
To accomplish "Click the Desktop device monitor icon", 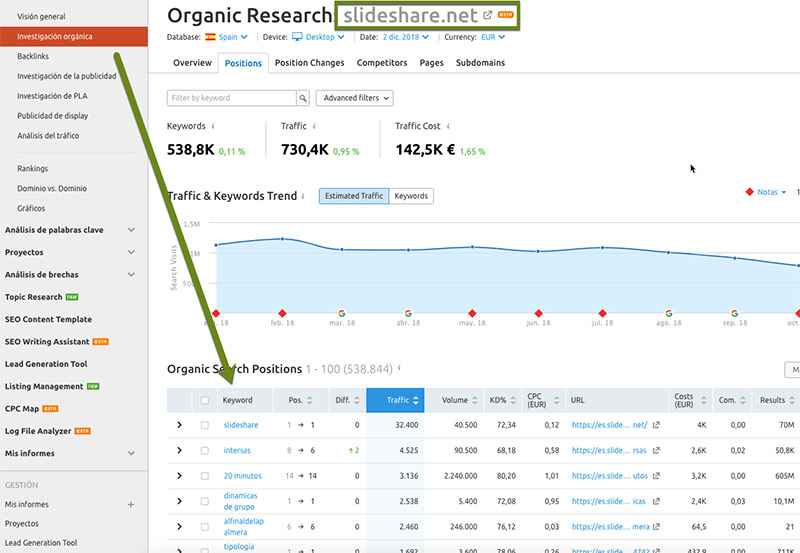I will tap(297, 37).
